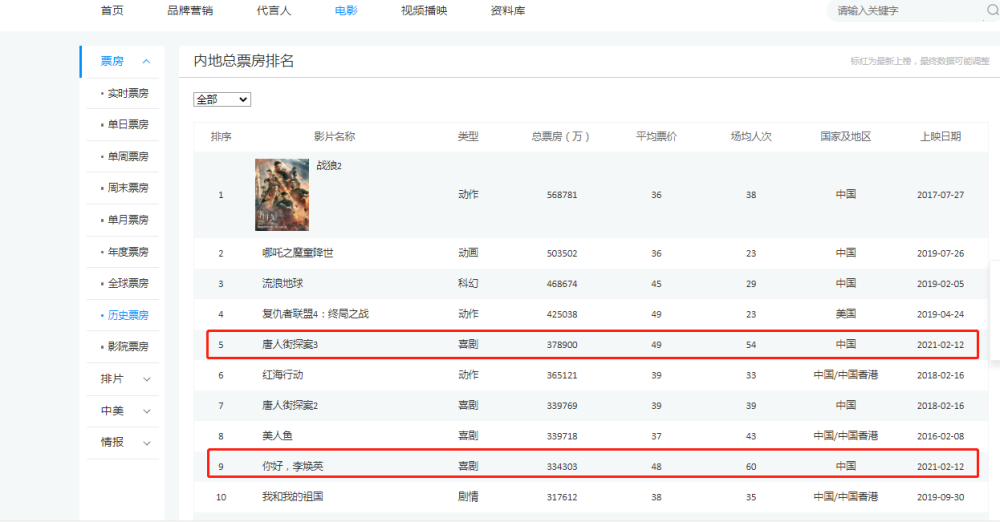Click box office value 317612

[x=562, y=497]
